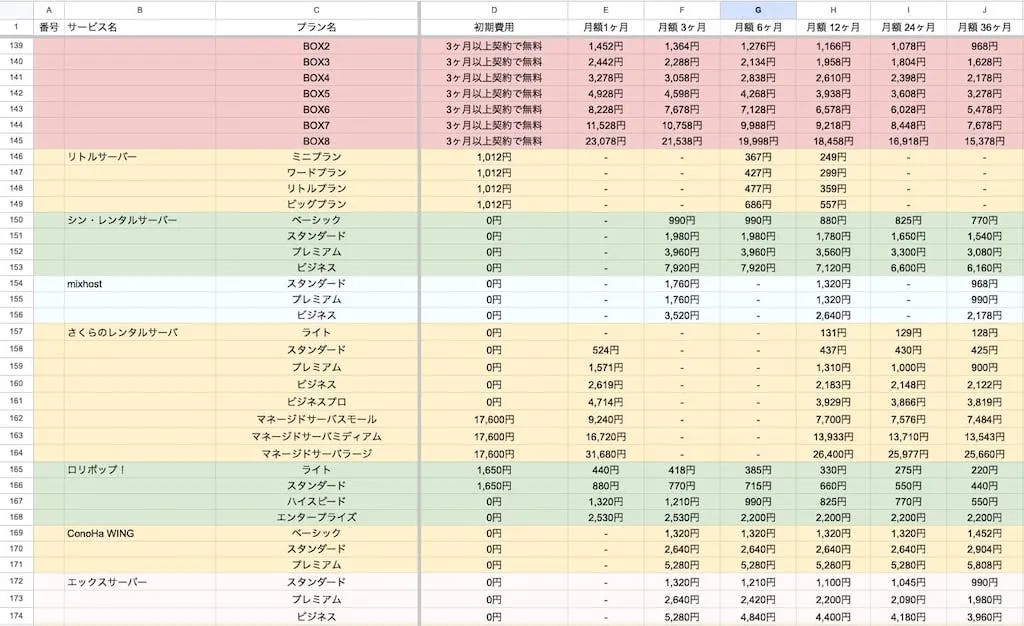Click the '月額1ヶ月' header cell
Screen dimensions: 1024x626
coord(605,27)
